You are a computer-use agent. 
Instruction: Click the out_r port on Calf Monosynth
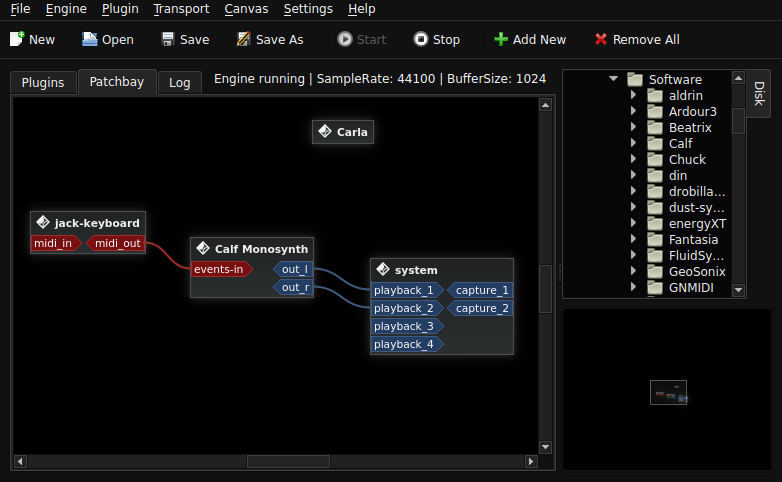point(294,287)
